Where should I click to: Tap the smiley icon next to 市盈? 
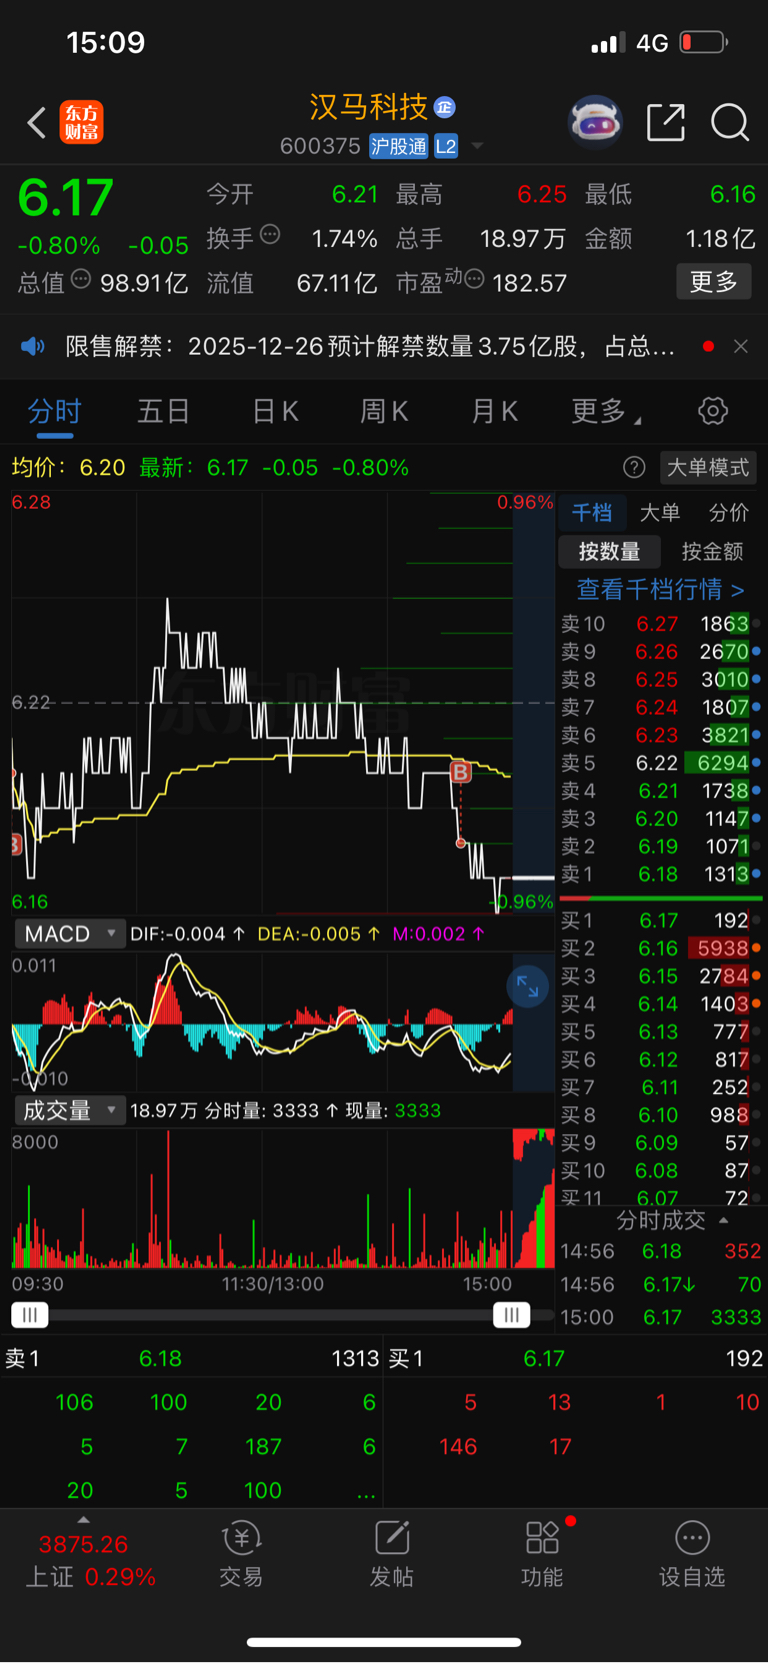475,279
